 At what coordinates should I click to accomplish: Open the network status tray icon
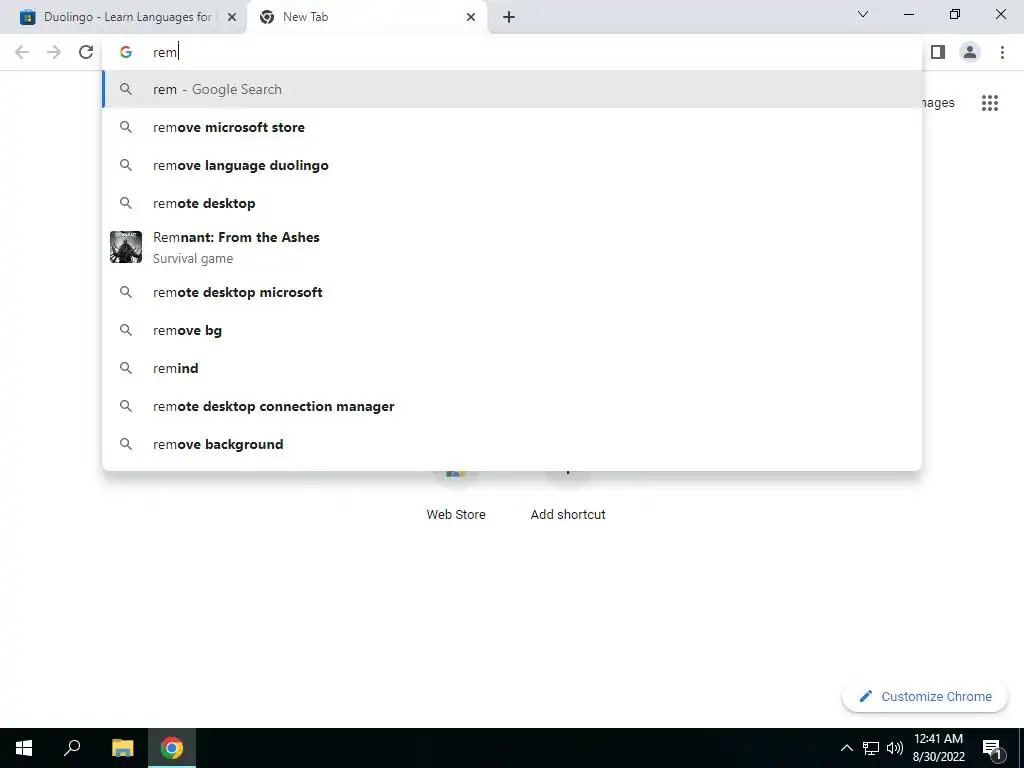[x=871, y=748]
